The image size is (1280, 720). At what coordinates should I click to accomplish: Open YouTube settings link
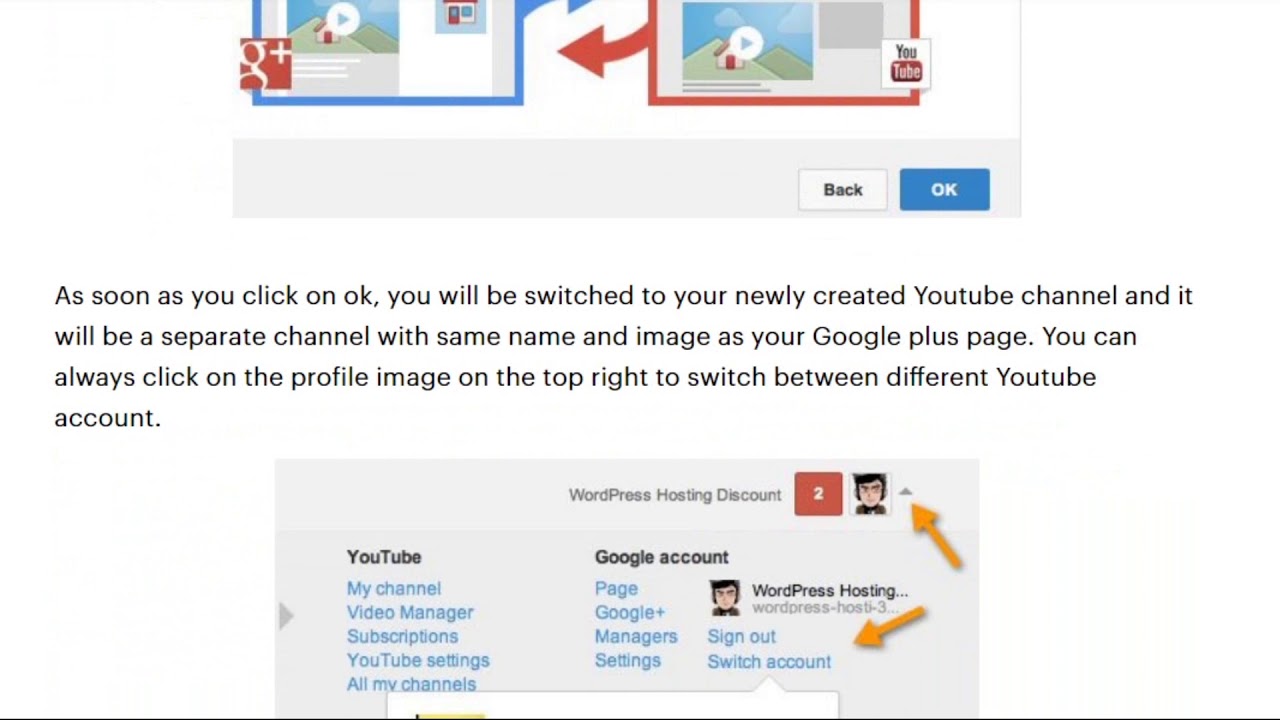pos(418,661)
